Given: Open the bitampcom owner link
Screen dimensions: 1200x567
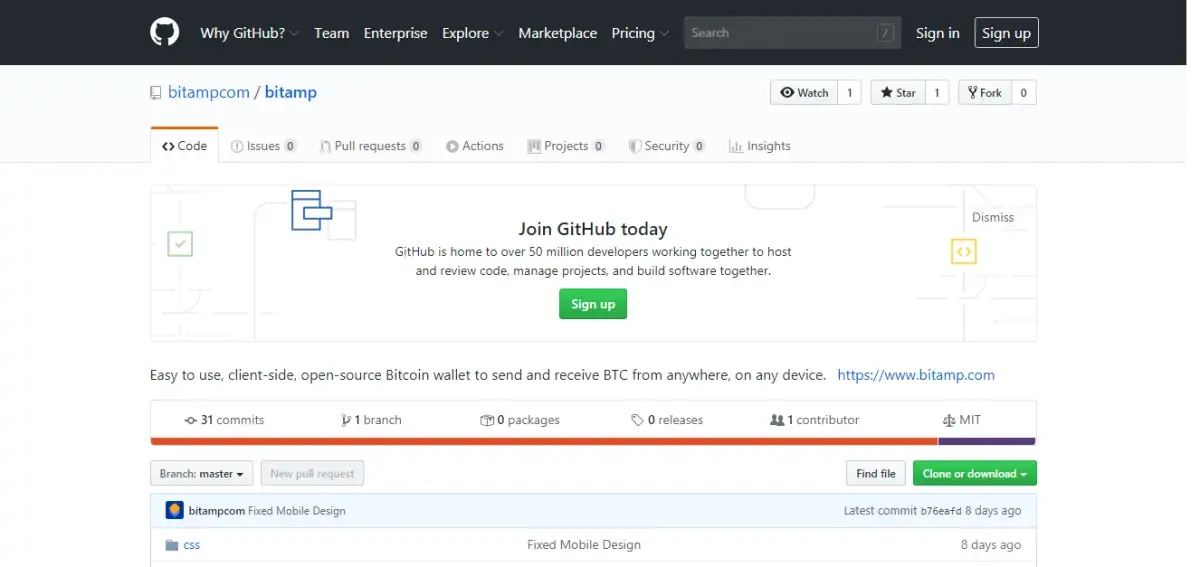Looking at the screenshot, I should click(x=207, y=92).
